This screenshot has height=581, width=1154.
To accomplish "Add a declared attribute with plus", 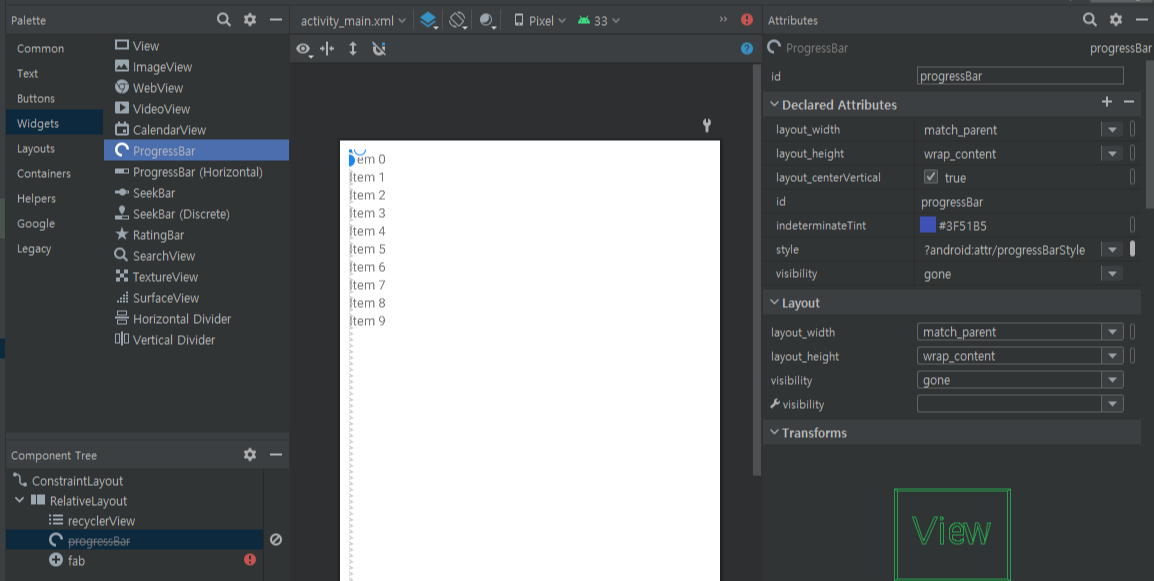I will 1107,102.
